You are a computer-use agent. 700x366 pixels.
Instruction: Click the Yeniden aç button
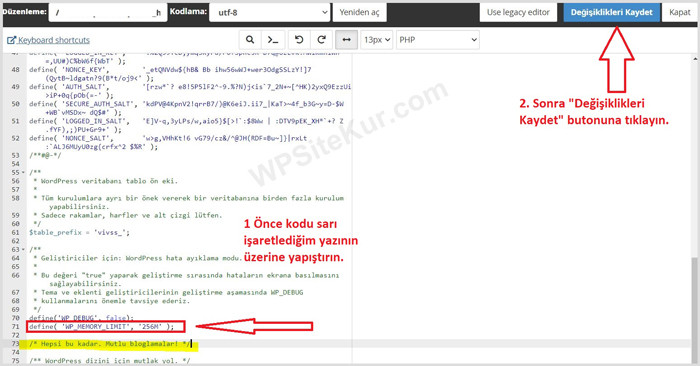pyautogui.click(x=359, y=12)
